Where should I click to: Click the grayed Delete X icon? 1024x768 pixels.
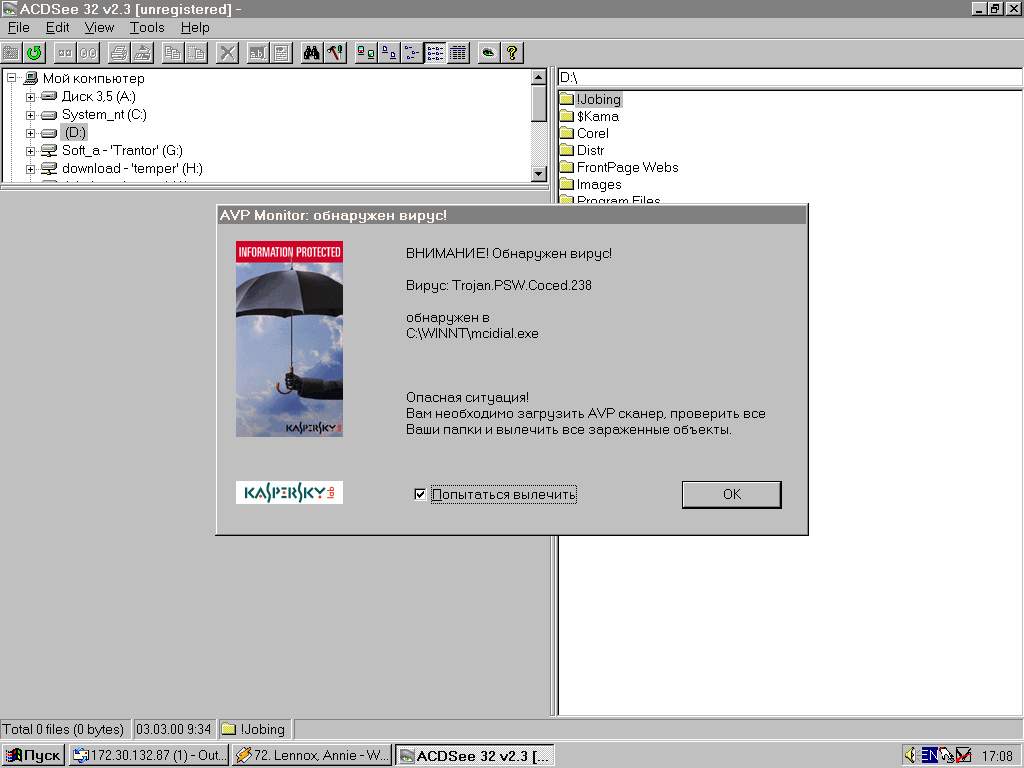click(227, 53)
